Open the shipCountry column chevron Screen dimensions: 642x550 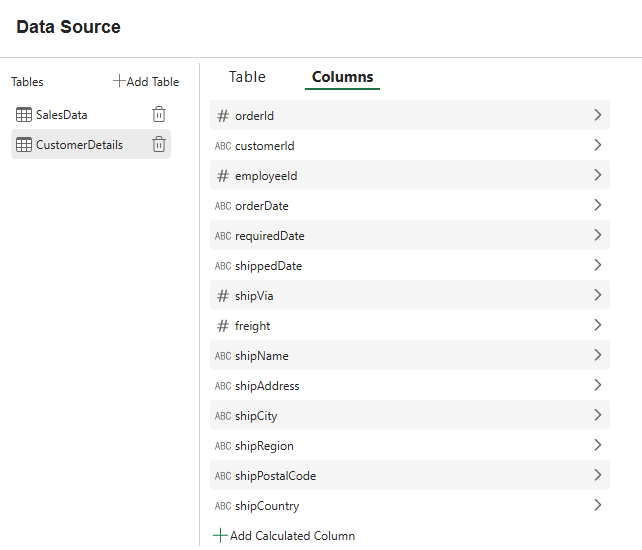(597, 505)
